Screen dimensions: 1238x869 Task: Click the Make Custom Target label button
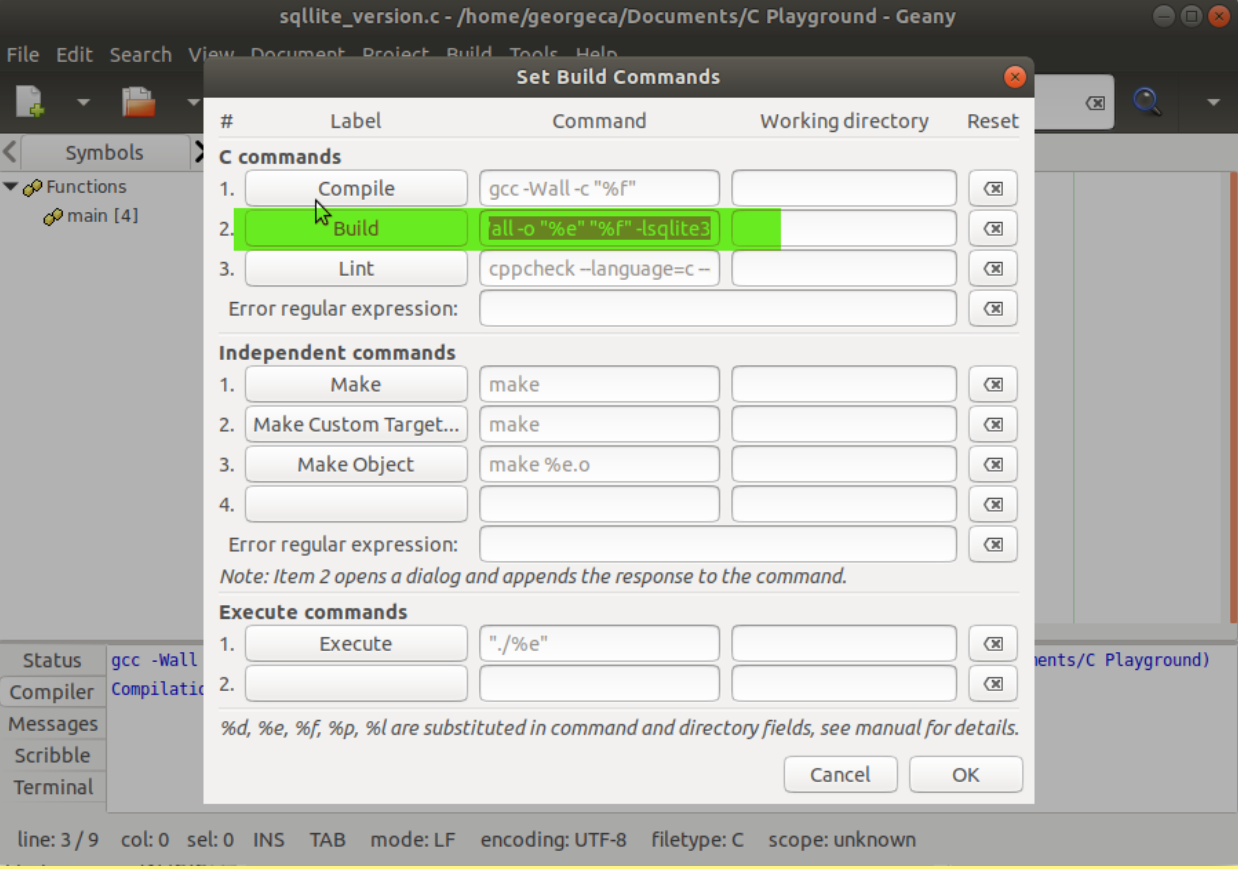click(356, 424)
